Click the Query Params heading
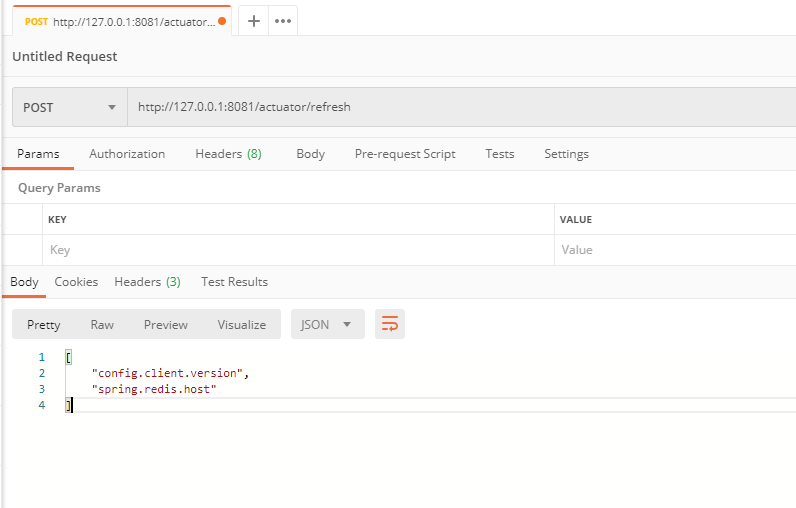The height and width of the screenshot is (508, 796). [x=59, y=188]
